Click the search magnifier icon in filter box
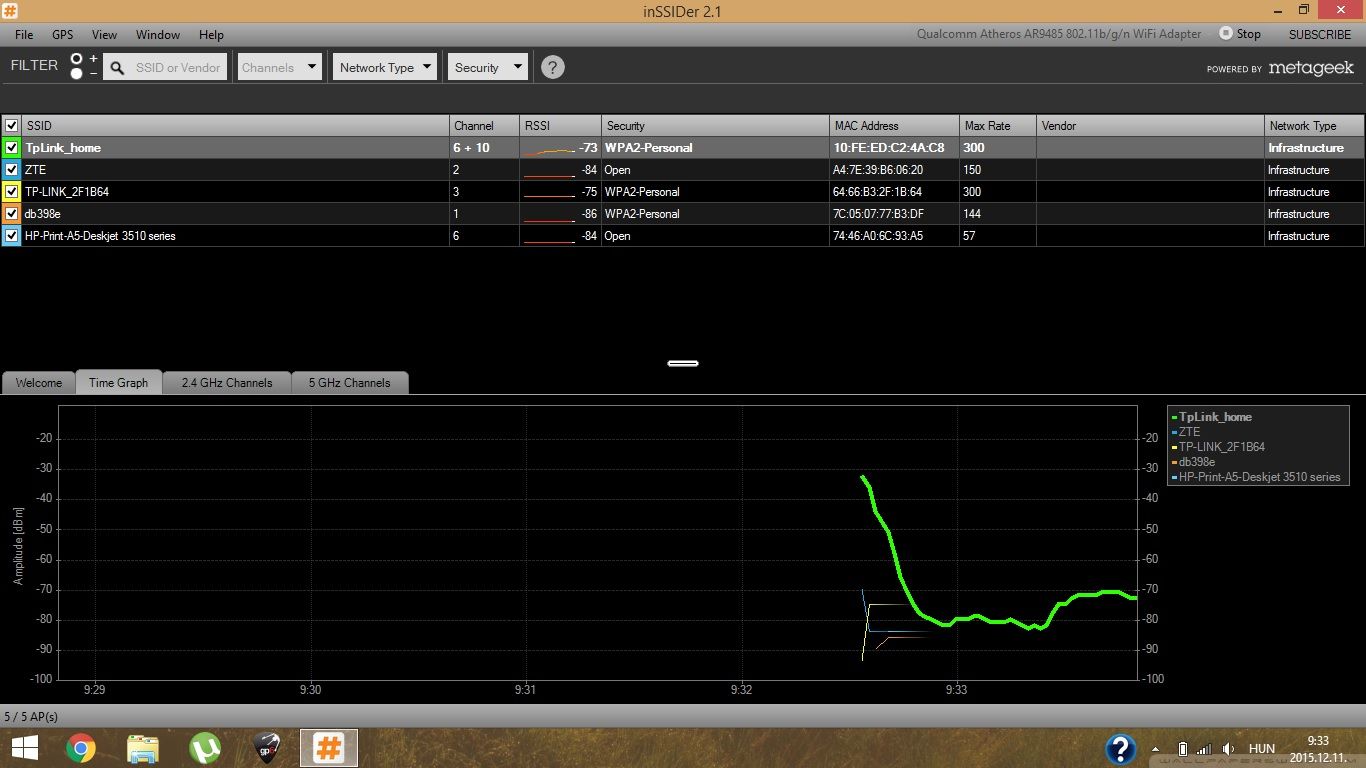 click(117, 68)
